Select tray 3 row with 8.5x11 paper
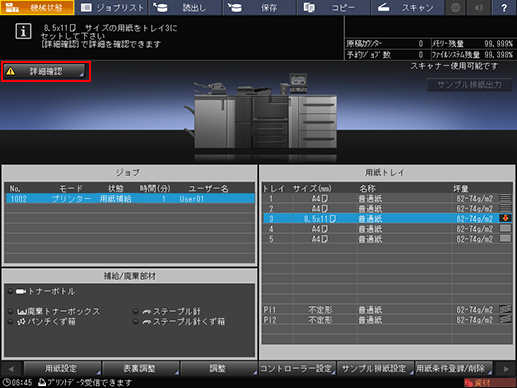 [387, 219]
